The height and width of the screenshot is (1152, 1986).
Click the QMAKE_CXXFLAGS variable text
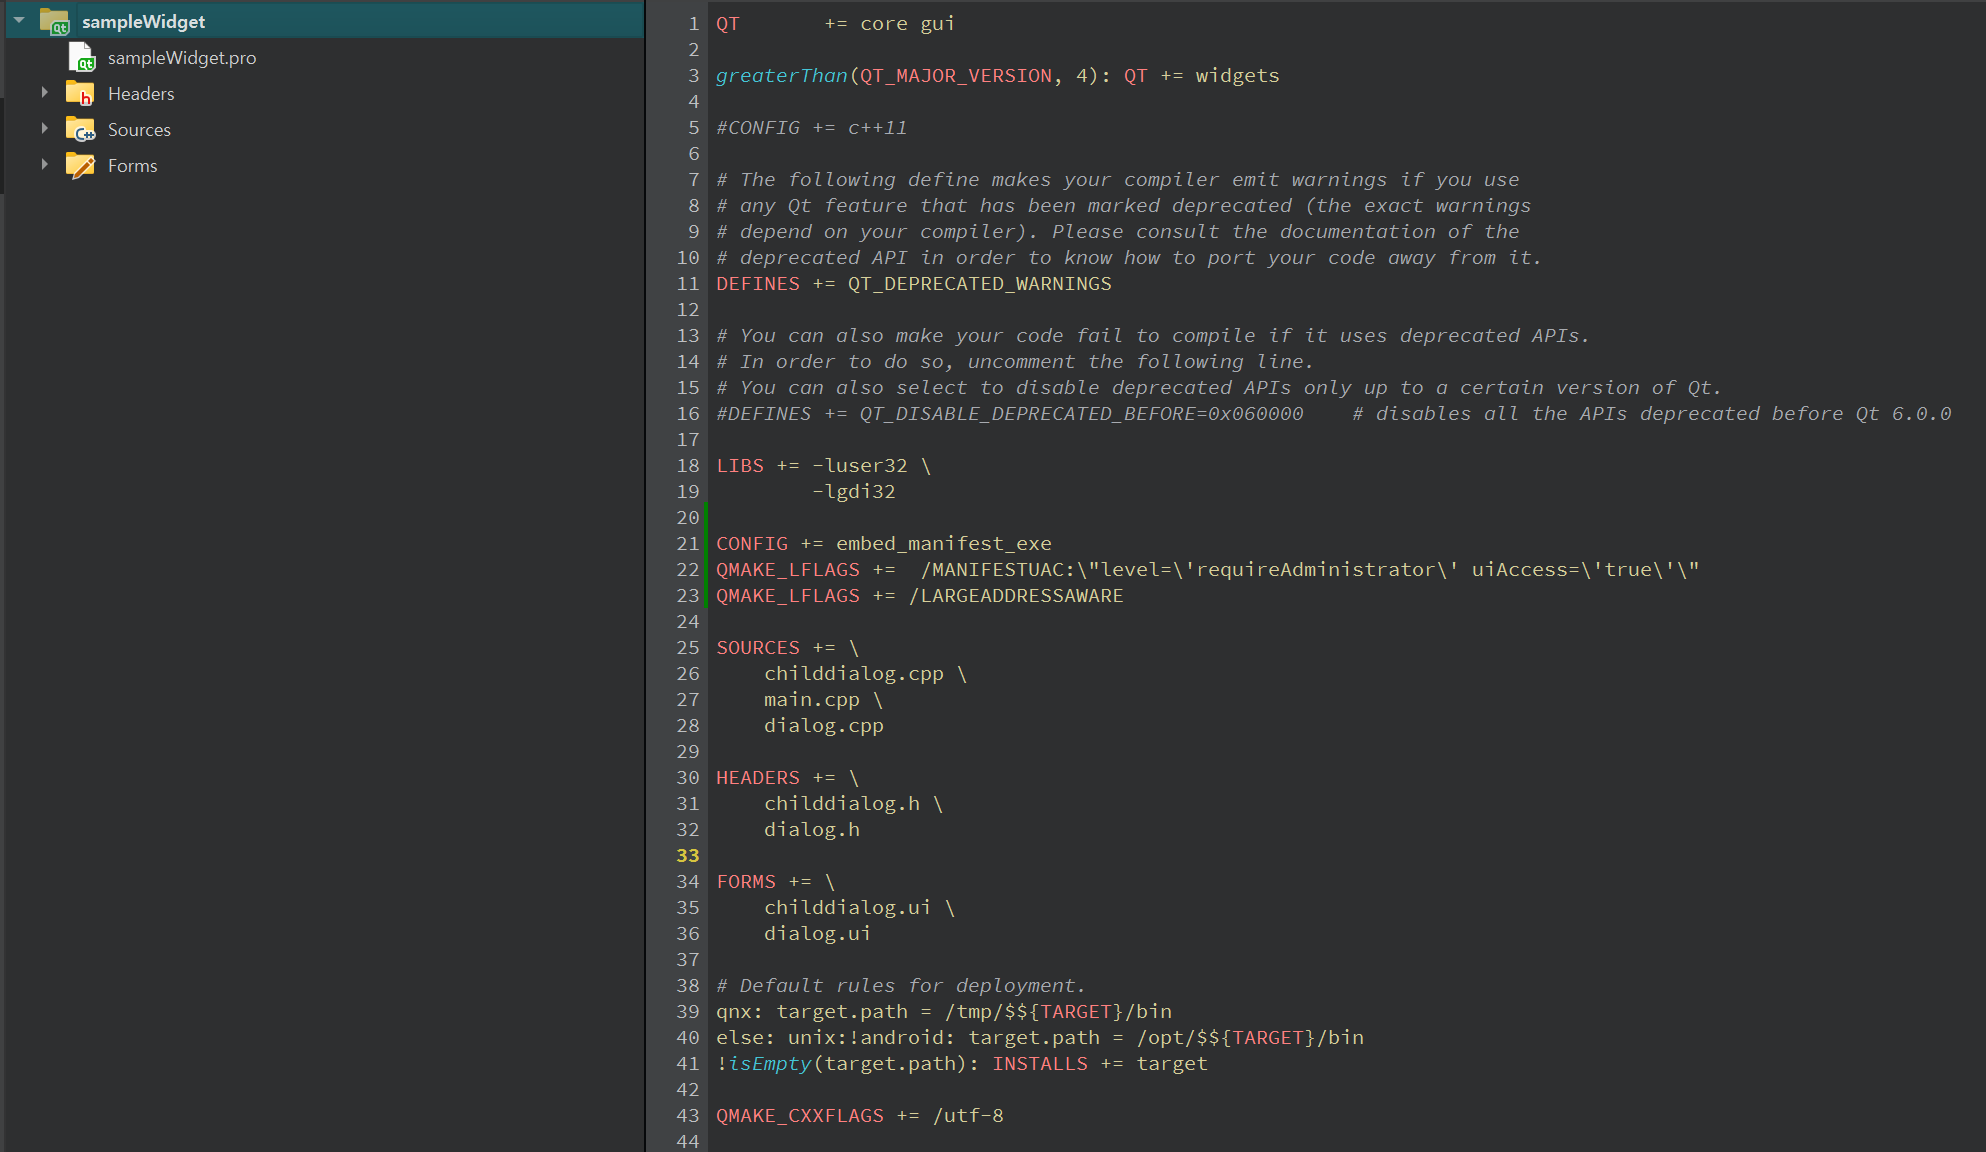tap(799, 1116)
